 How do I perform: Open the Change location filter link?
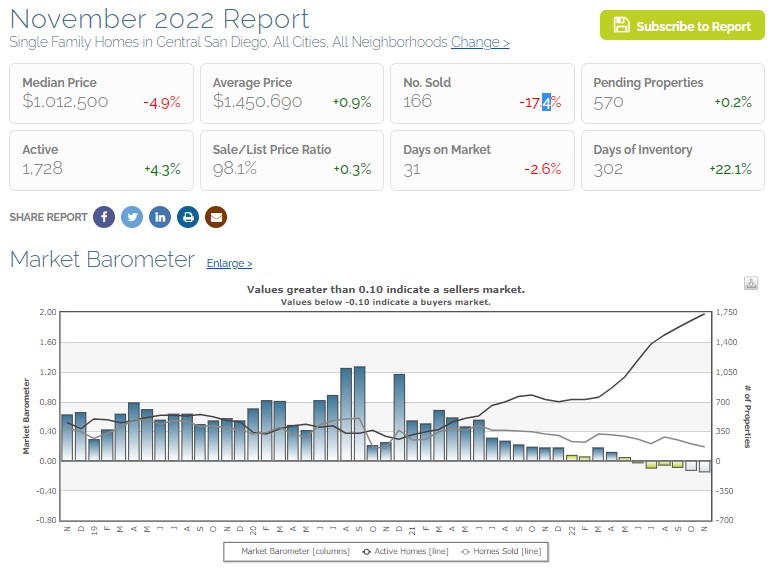pos(480,42)
